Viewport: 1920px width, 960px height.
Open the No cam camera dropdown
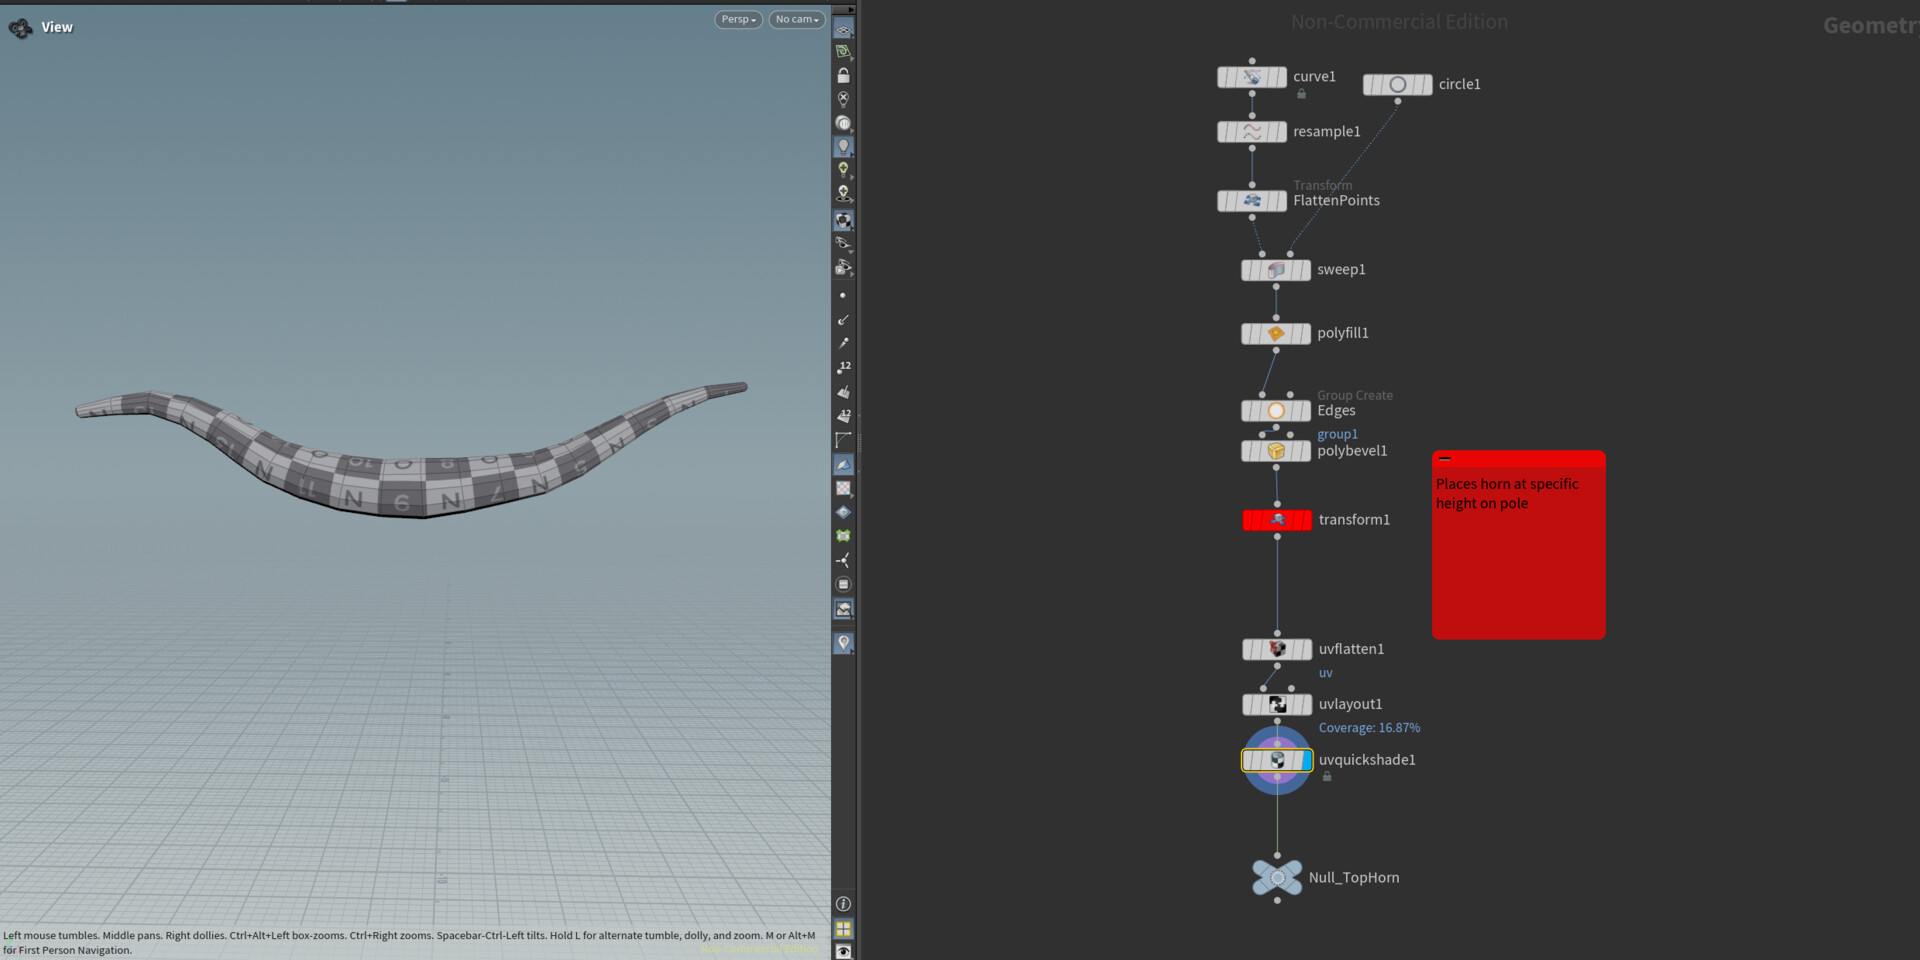(796, 19)
